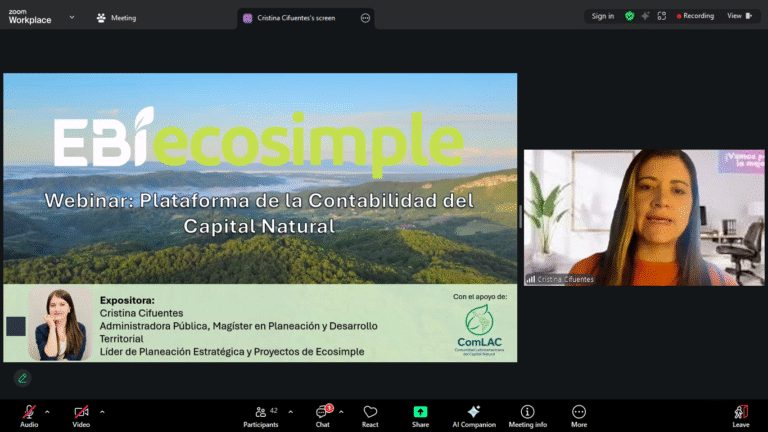Image resolution: width=768 pixels, height=432 pixels.
Task: Expand video options caret next to Video
Action: point(101,411)
